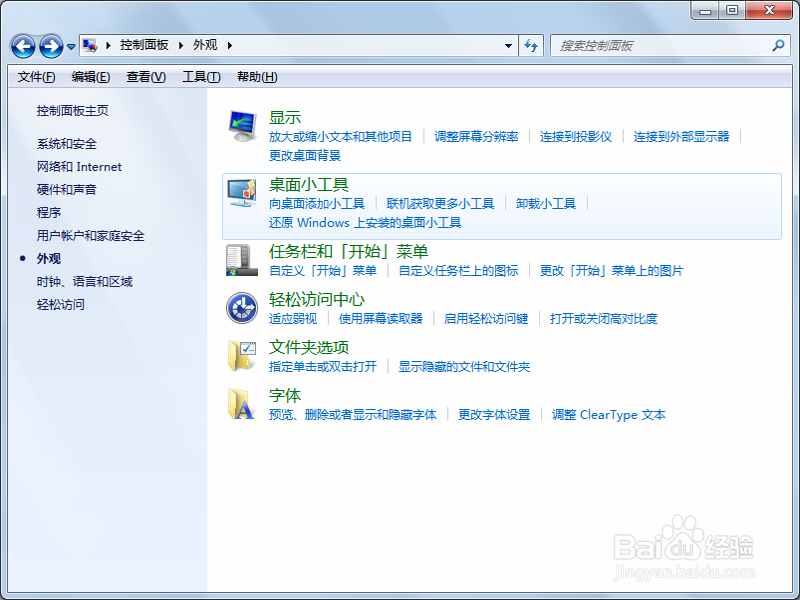Open 用户帐户和家庭安全 in the sidebar
Viewport: 800px width, 600px height.
[91, 236]
